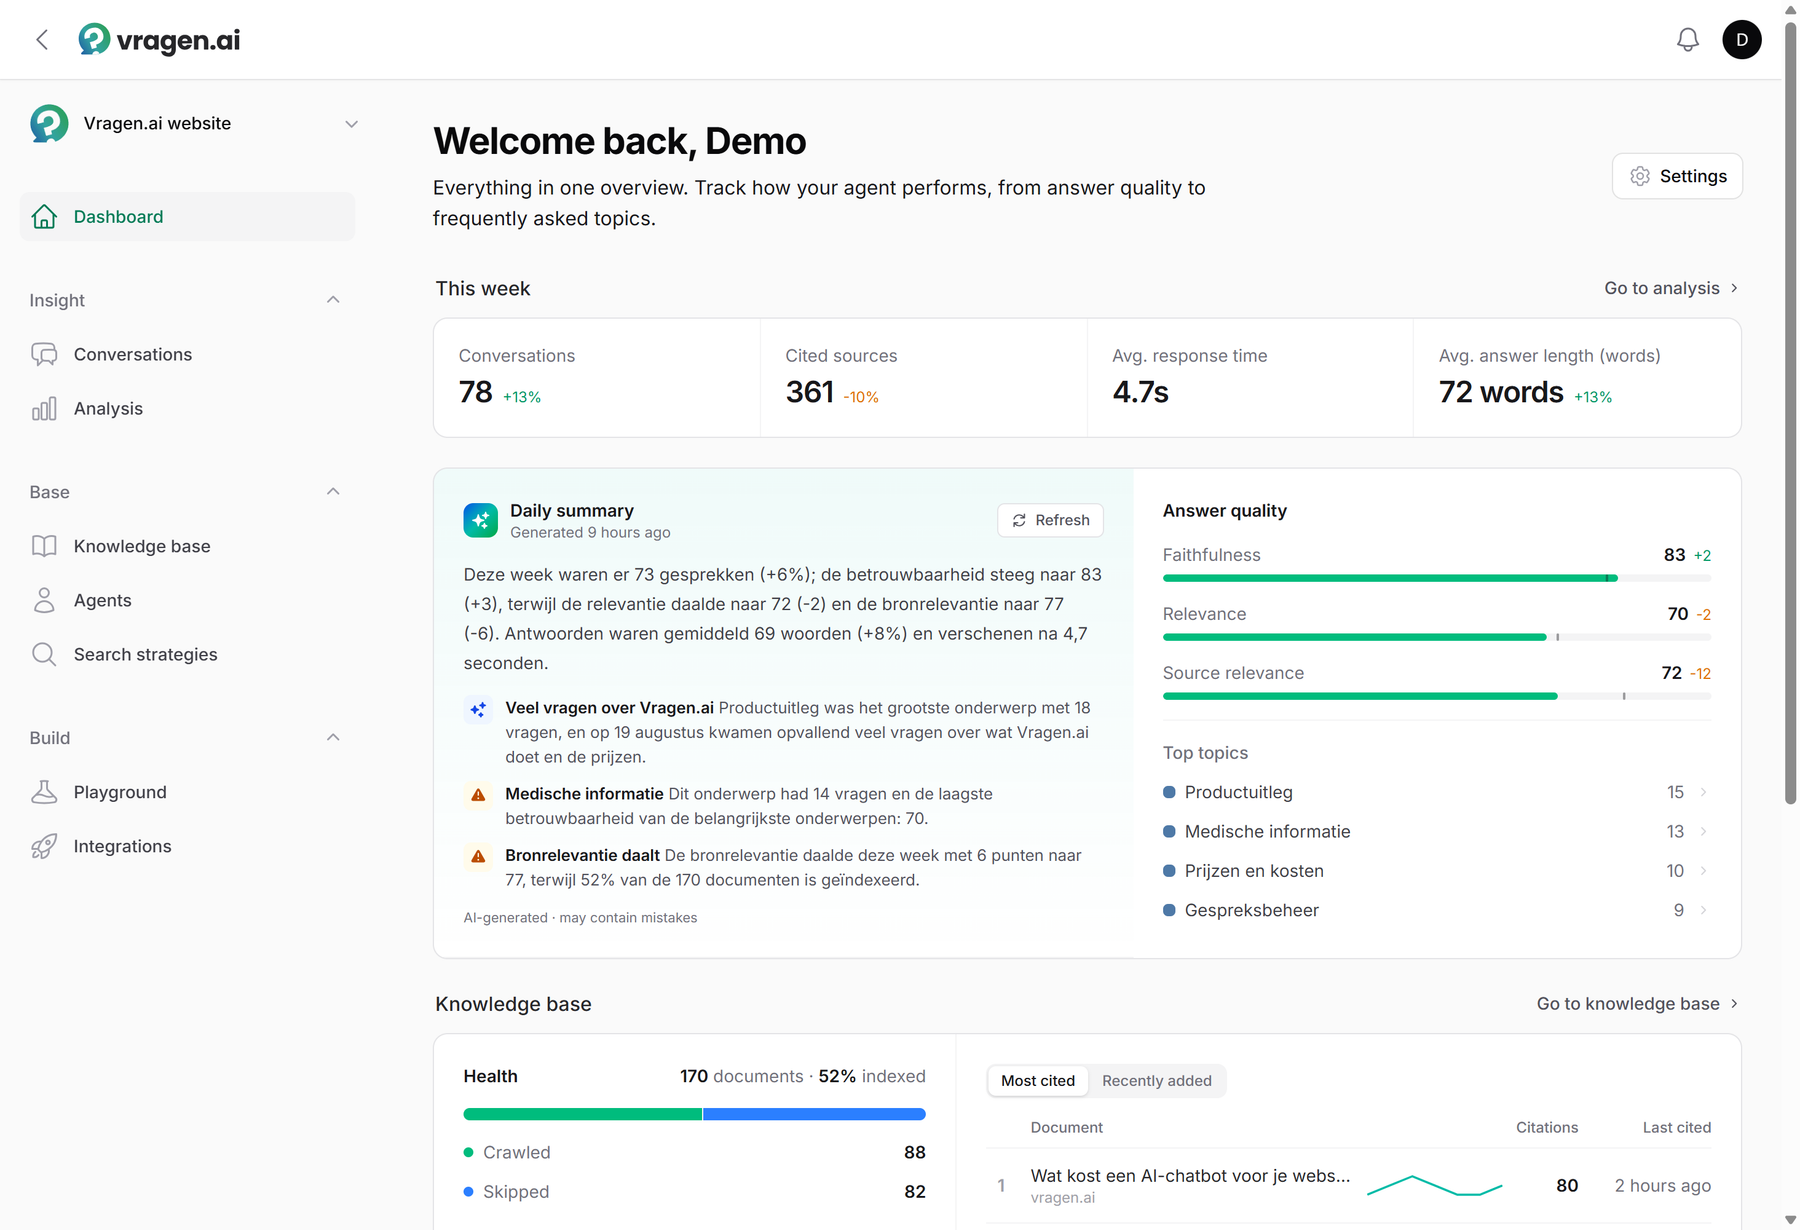
Task: Switch to the Most cited tab
Action: coord(1038,1081)
